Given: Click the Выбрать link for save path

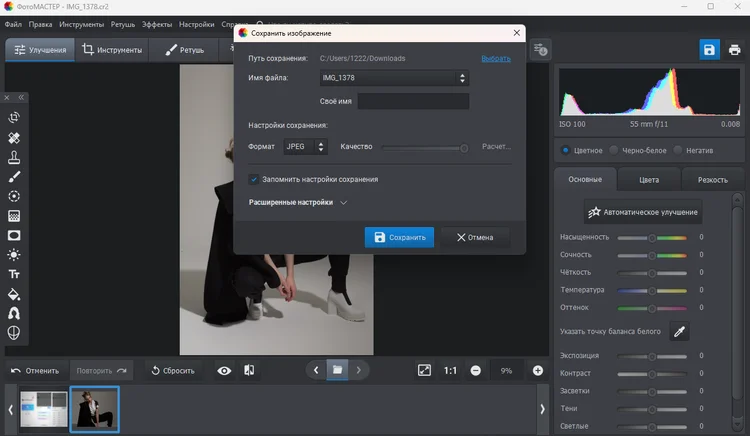Looking at the screenshot, I should (495, 59).
